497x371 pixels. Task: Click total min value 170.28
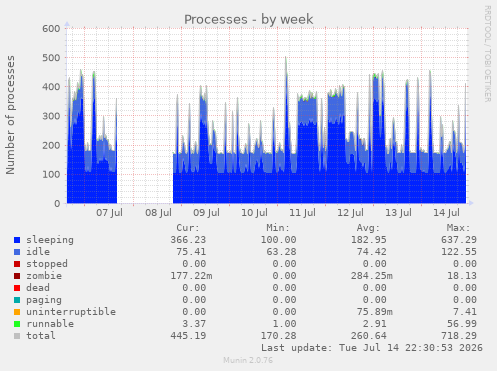pos(278,336)
